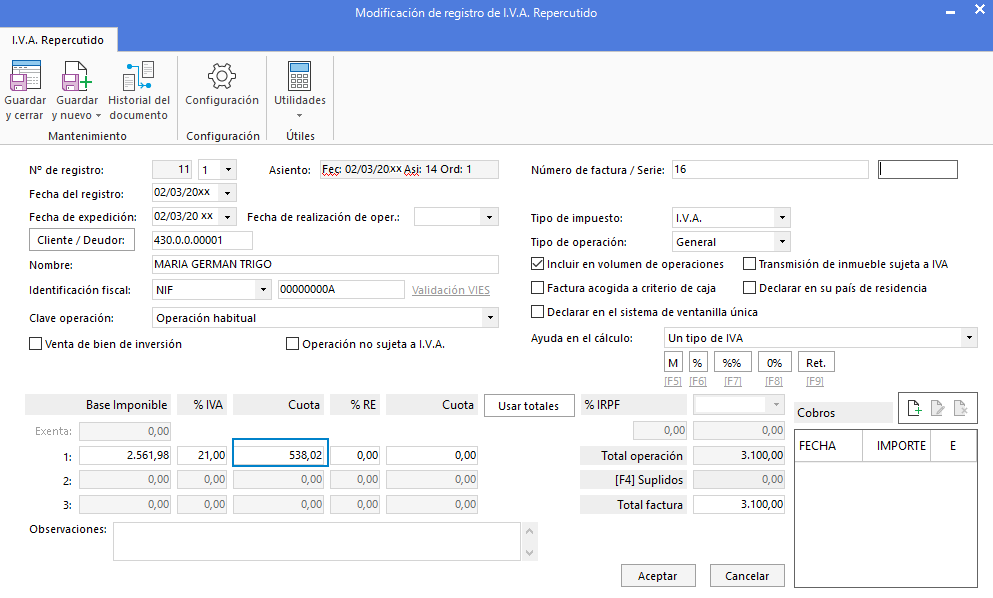Open the Tipo de impuesto dropdown

click(x=782, y=217)
